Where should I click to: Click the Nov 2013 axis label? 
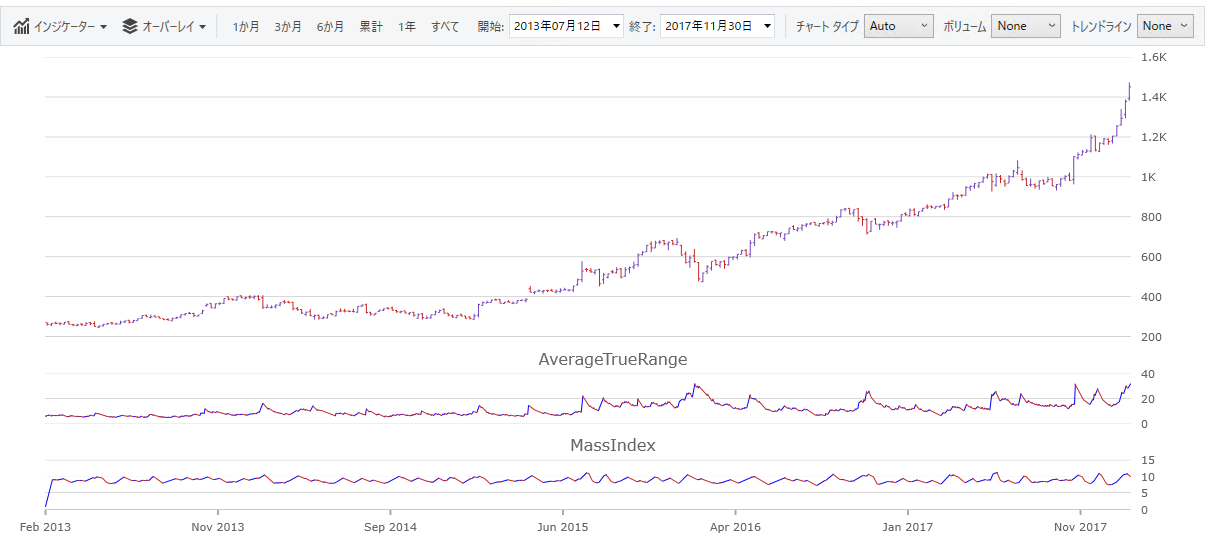pyautogui.click(x=217, y=526)
